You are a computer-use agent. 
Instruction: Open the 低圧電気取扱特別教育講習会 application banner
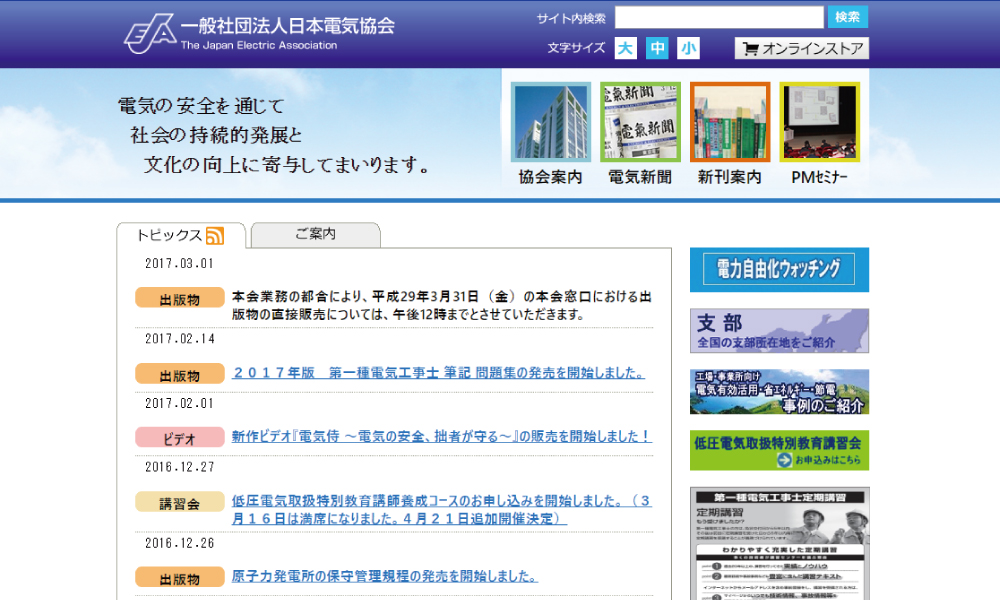tap(779, 450)
